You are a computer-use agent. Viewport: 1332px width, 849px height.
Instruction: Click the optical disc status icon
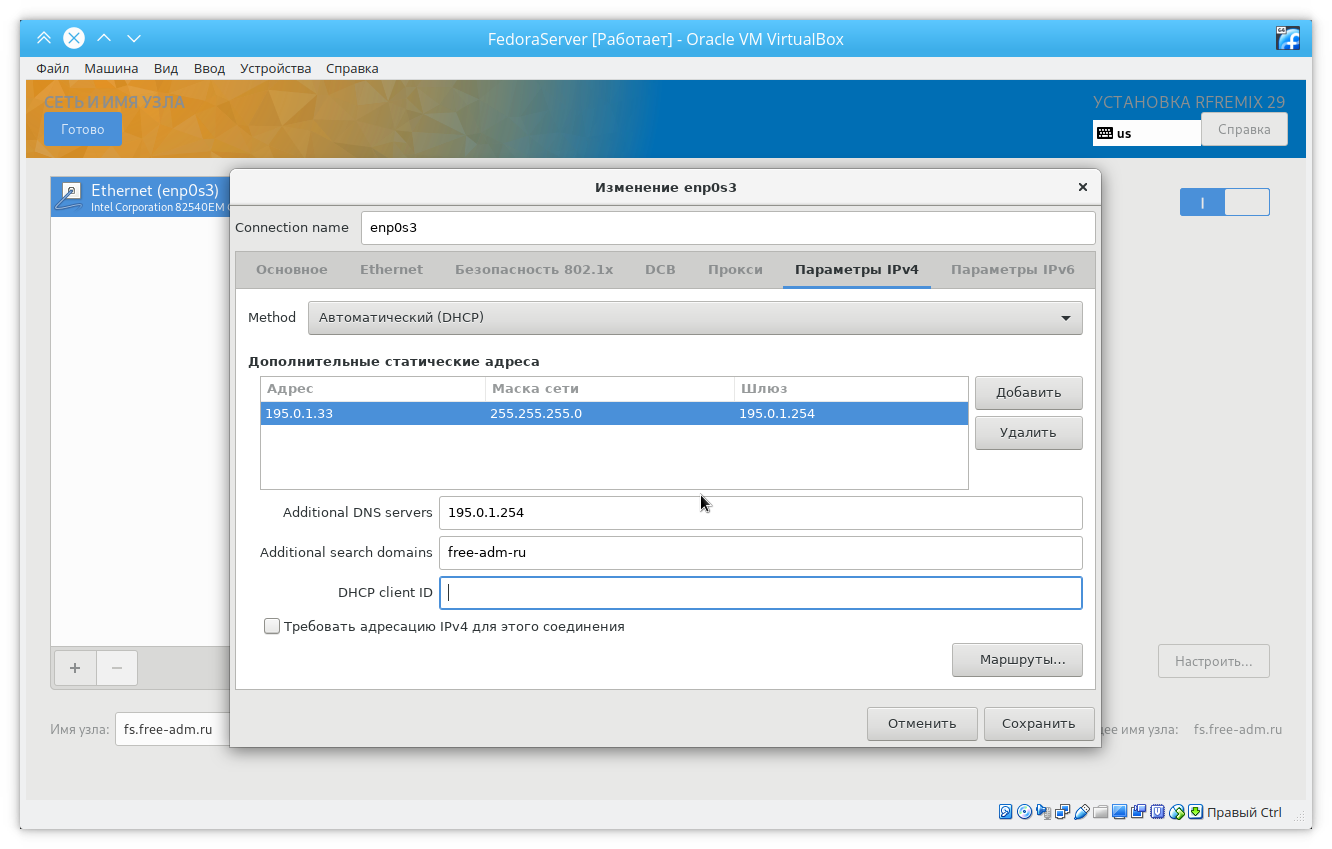click(1024, 812)
